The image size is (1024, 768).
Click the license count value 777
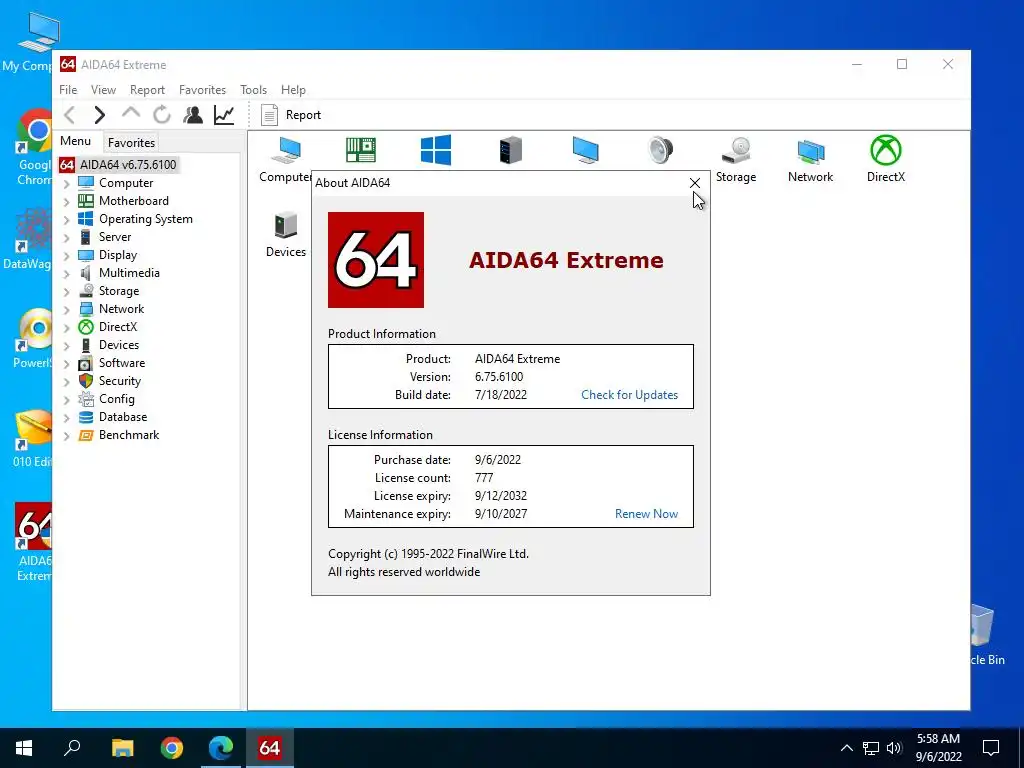pos(484,478)
